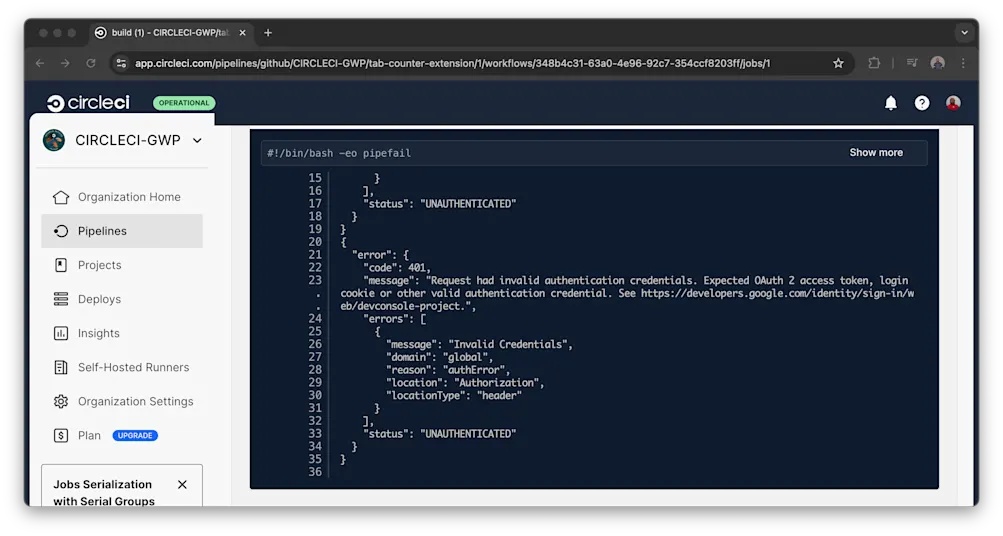Open the browser media control icon

tap(912, 63)
